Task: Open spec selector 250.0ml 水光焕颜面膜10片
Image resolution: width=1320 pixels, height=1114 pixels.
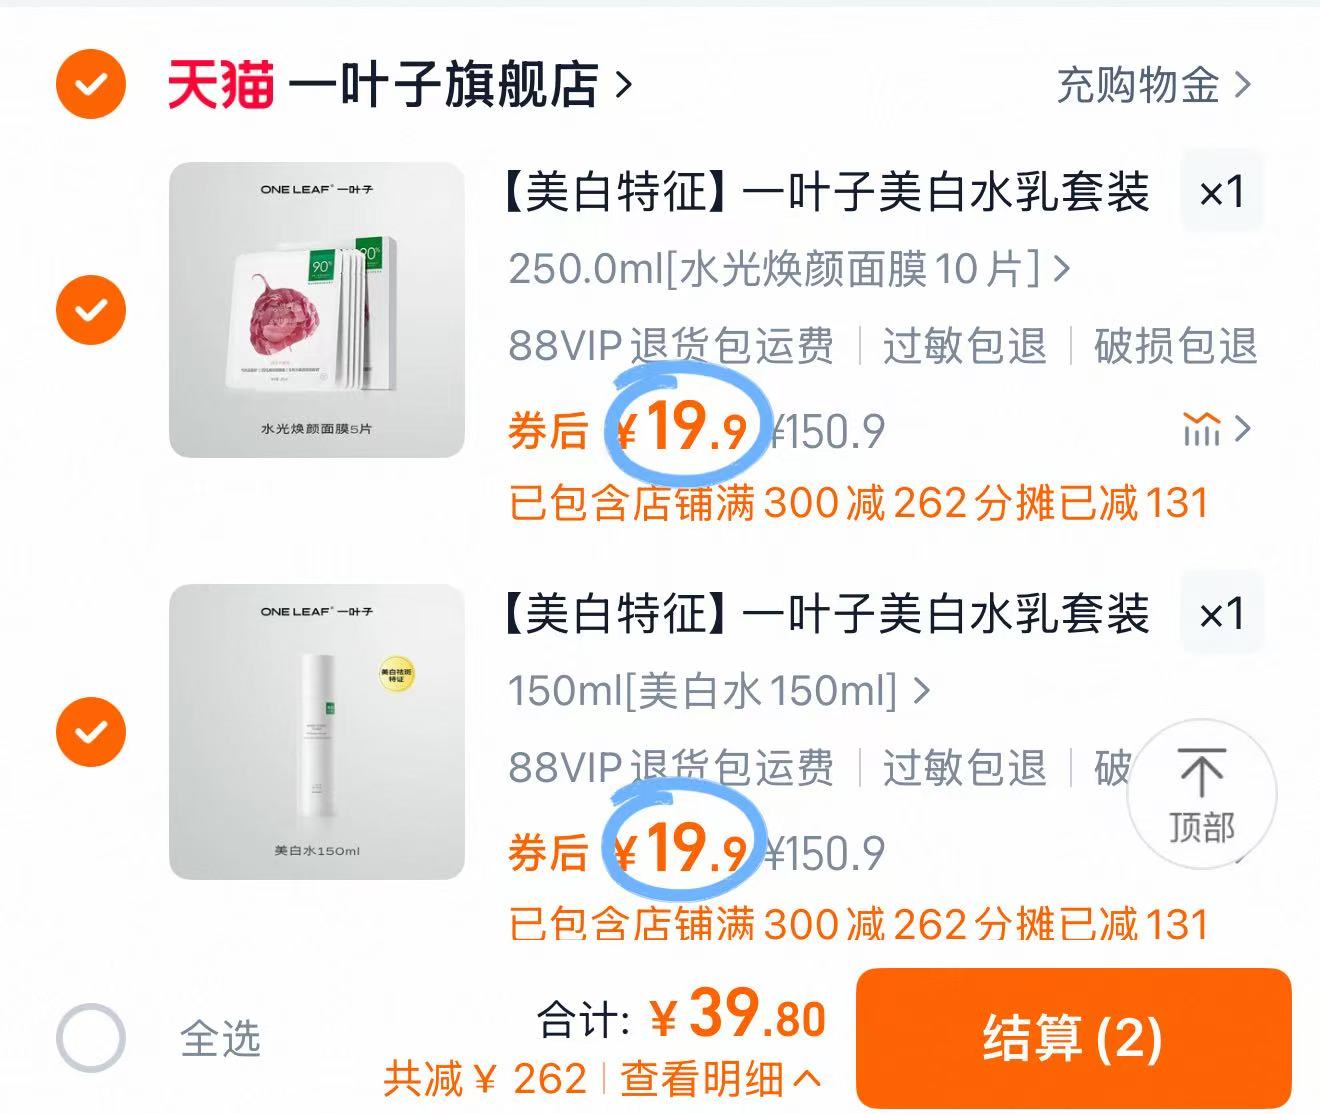Action: 785,270
